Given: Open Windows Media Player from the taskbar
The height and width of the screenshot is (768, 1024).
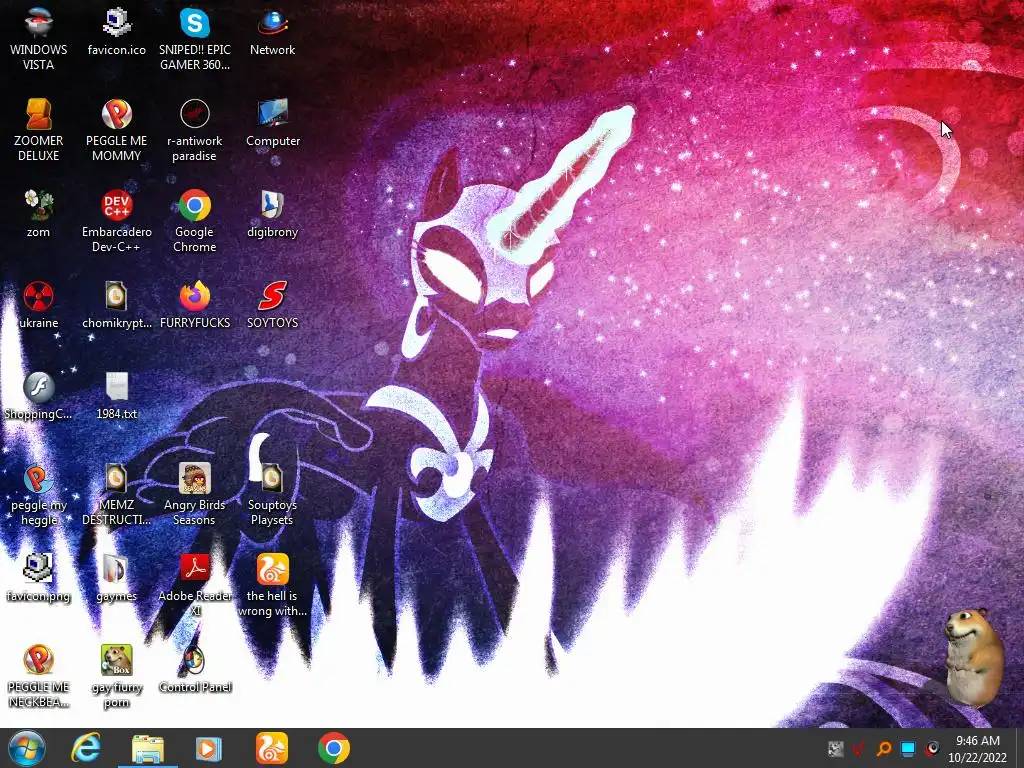Looking at the screenshot, I should click(x=208, y=748).
